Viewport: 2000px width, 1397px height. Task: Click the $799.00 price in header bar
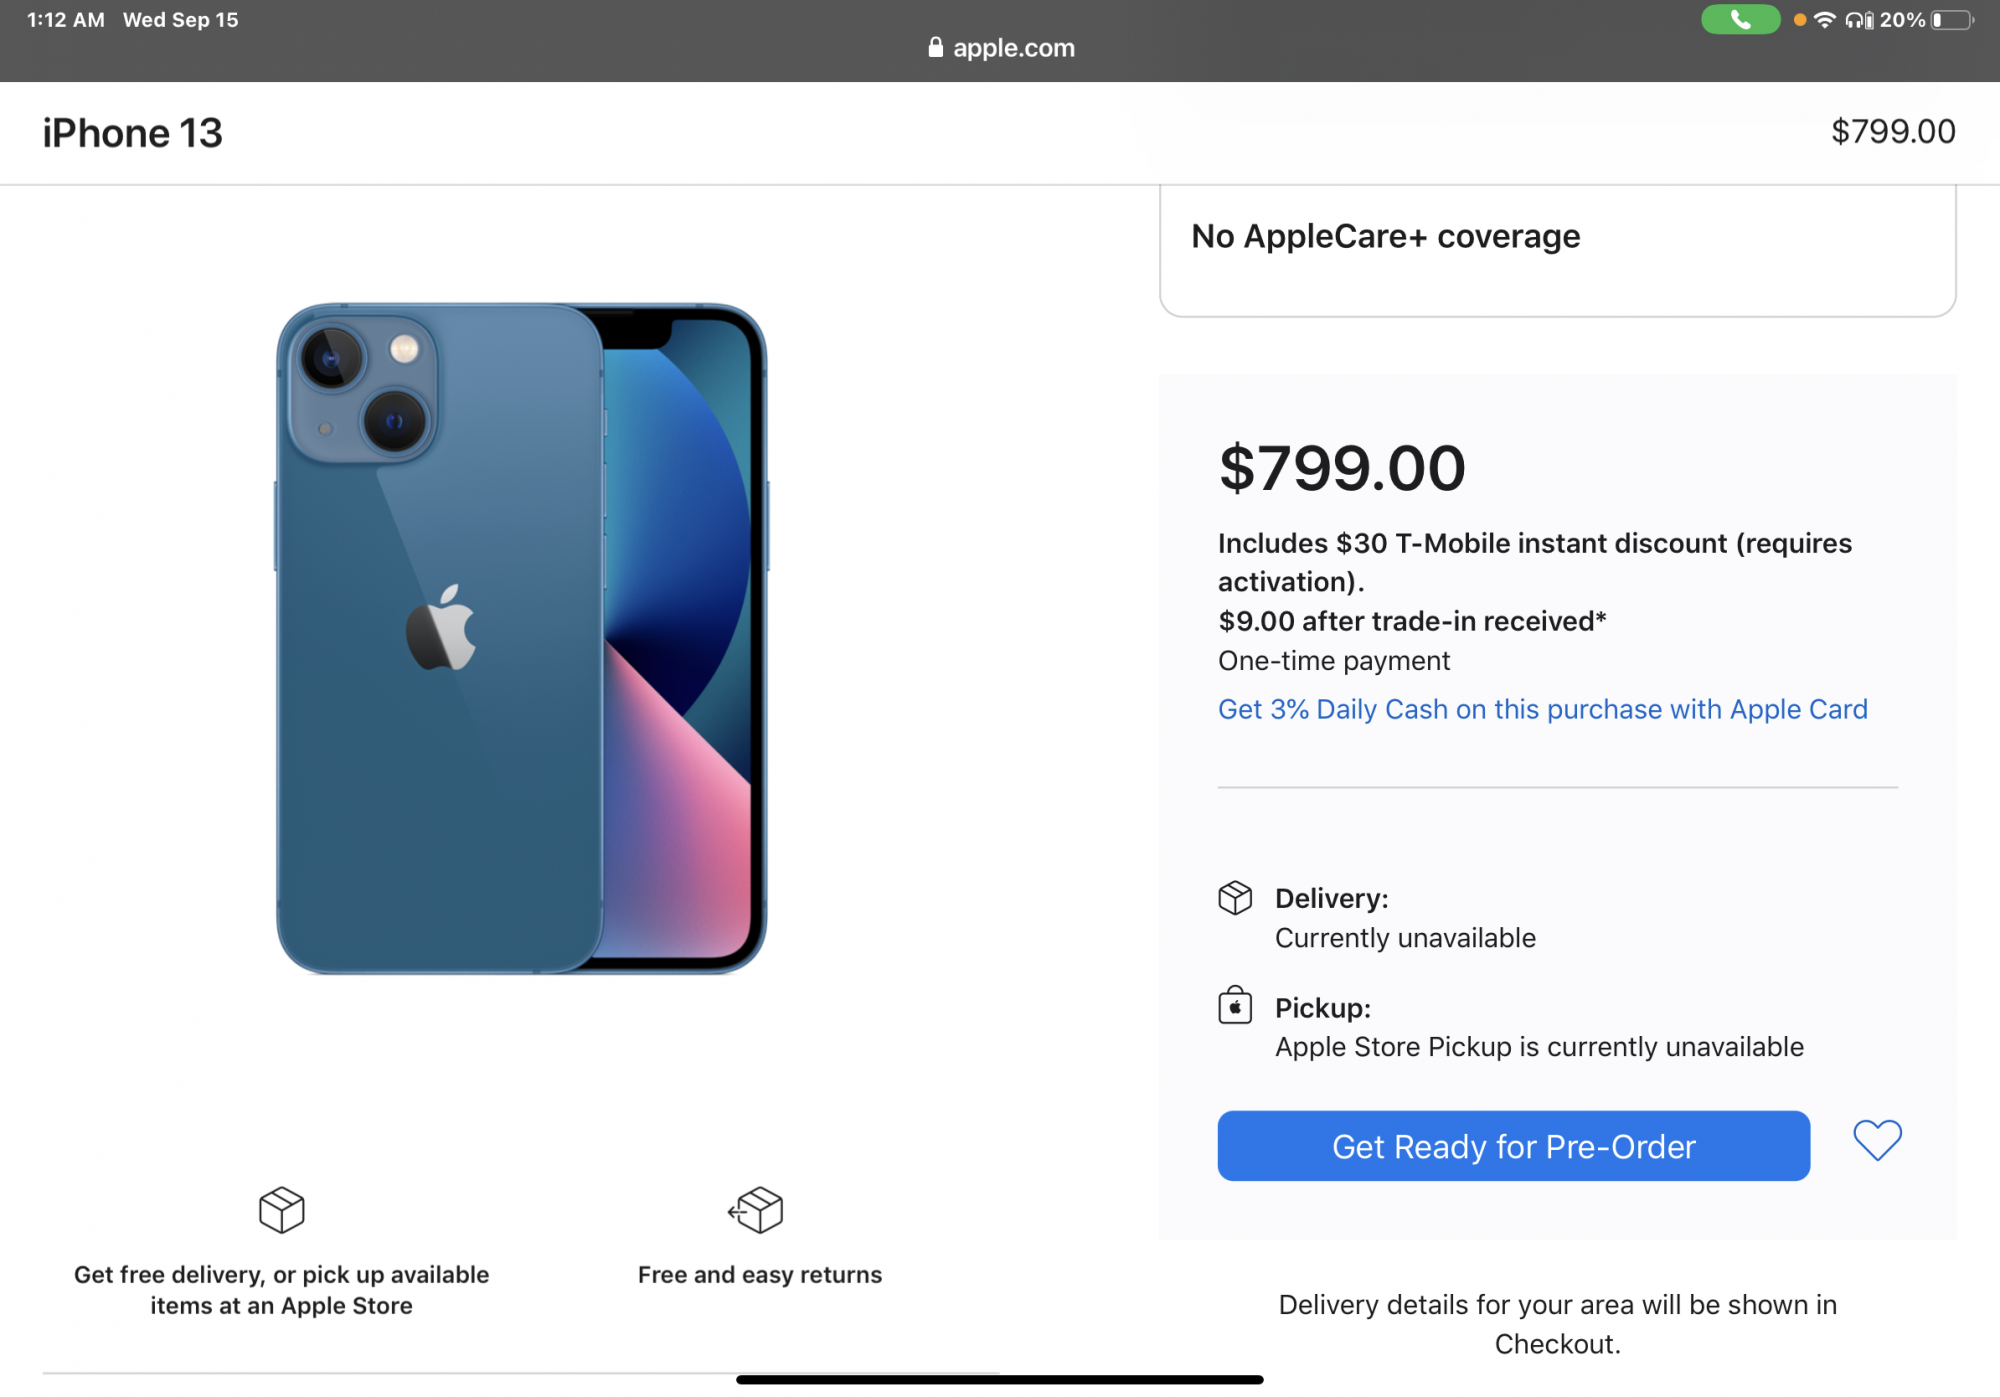pos(1892,132)
